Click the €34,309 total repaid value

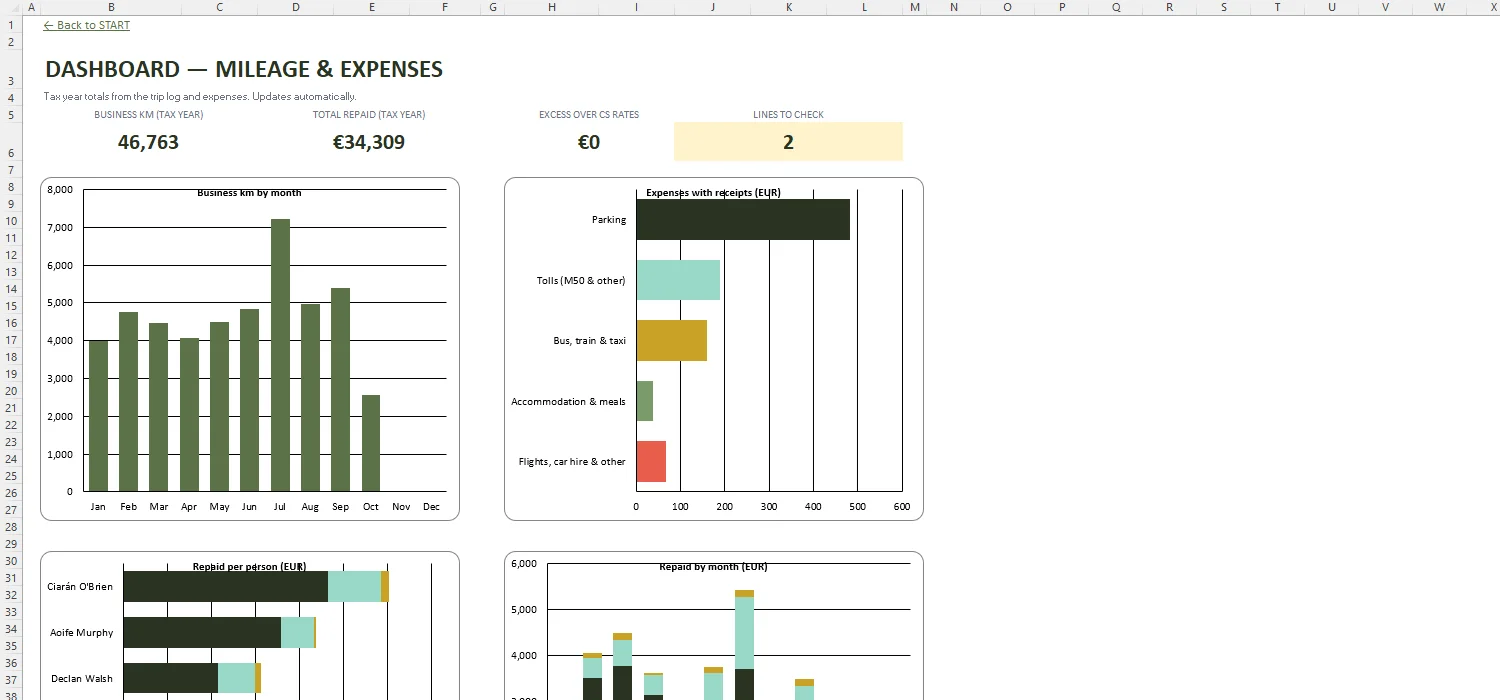coord(369,142)
